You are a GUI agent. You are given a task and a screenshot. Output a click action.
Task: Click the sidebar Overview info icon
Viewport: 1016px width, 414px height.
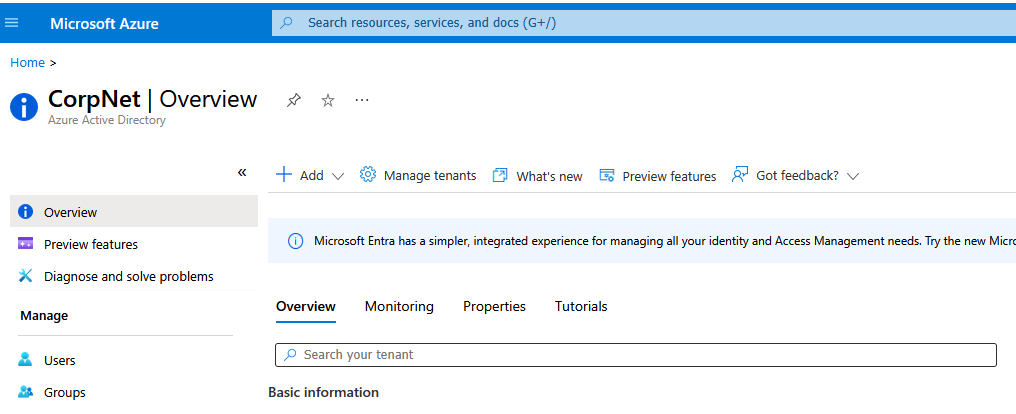[x=25, y=212]
